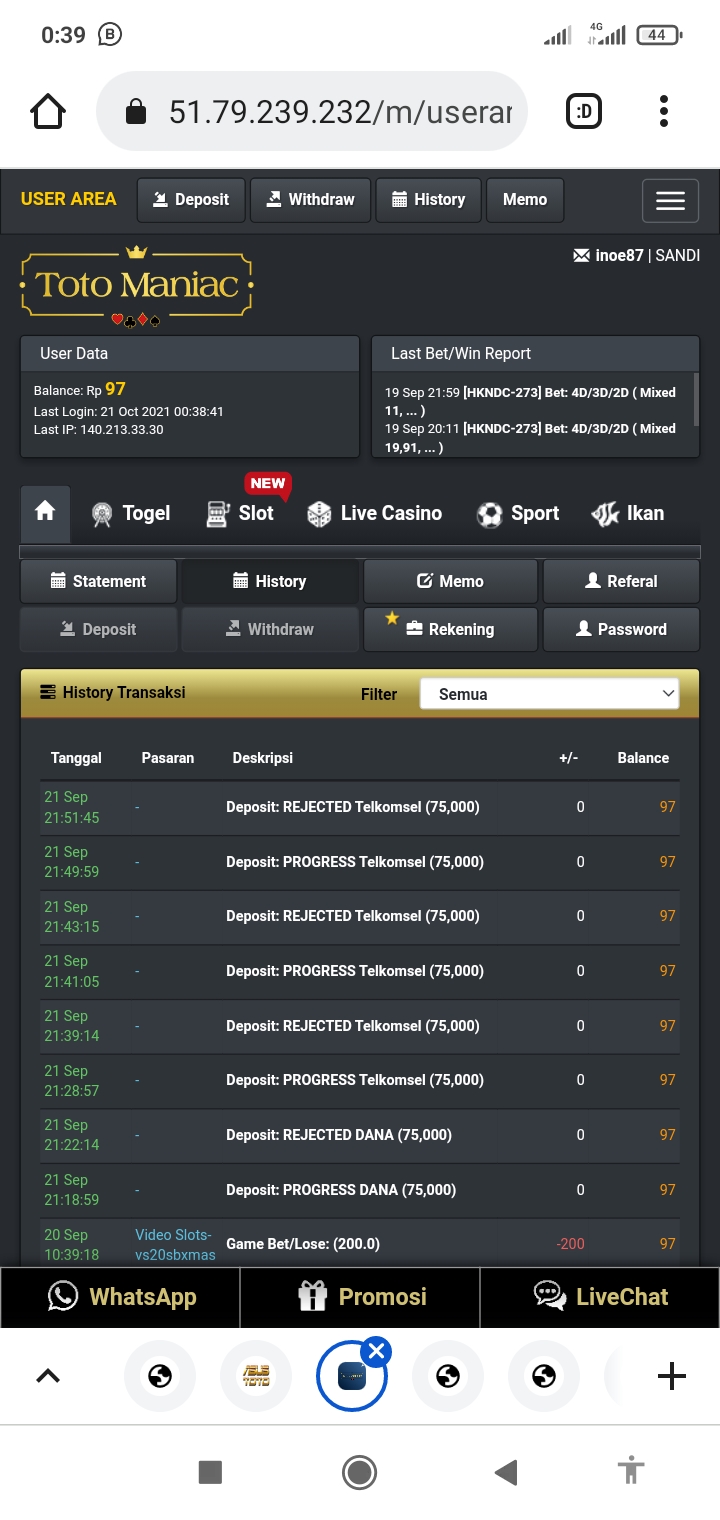
Task: Expand the bottom tab strip chevron
Action: [x=48, y=1377]
